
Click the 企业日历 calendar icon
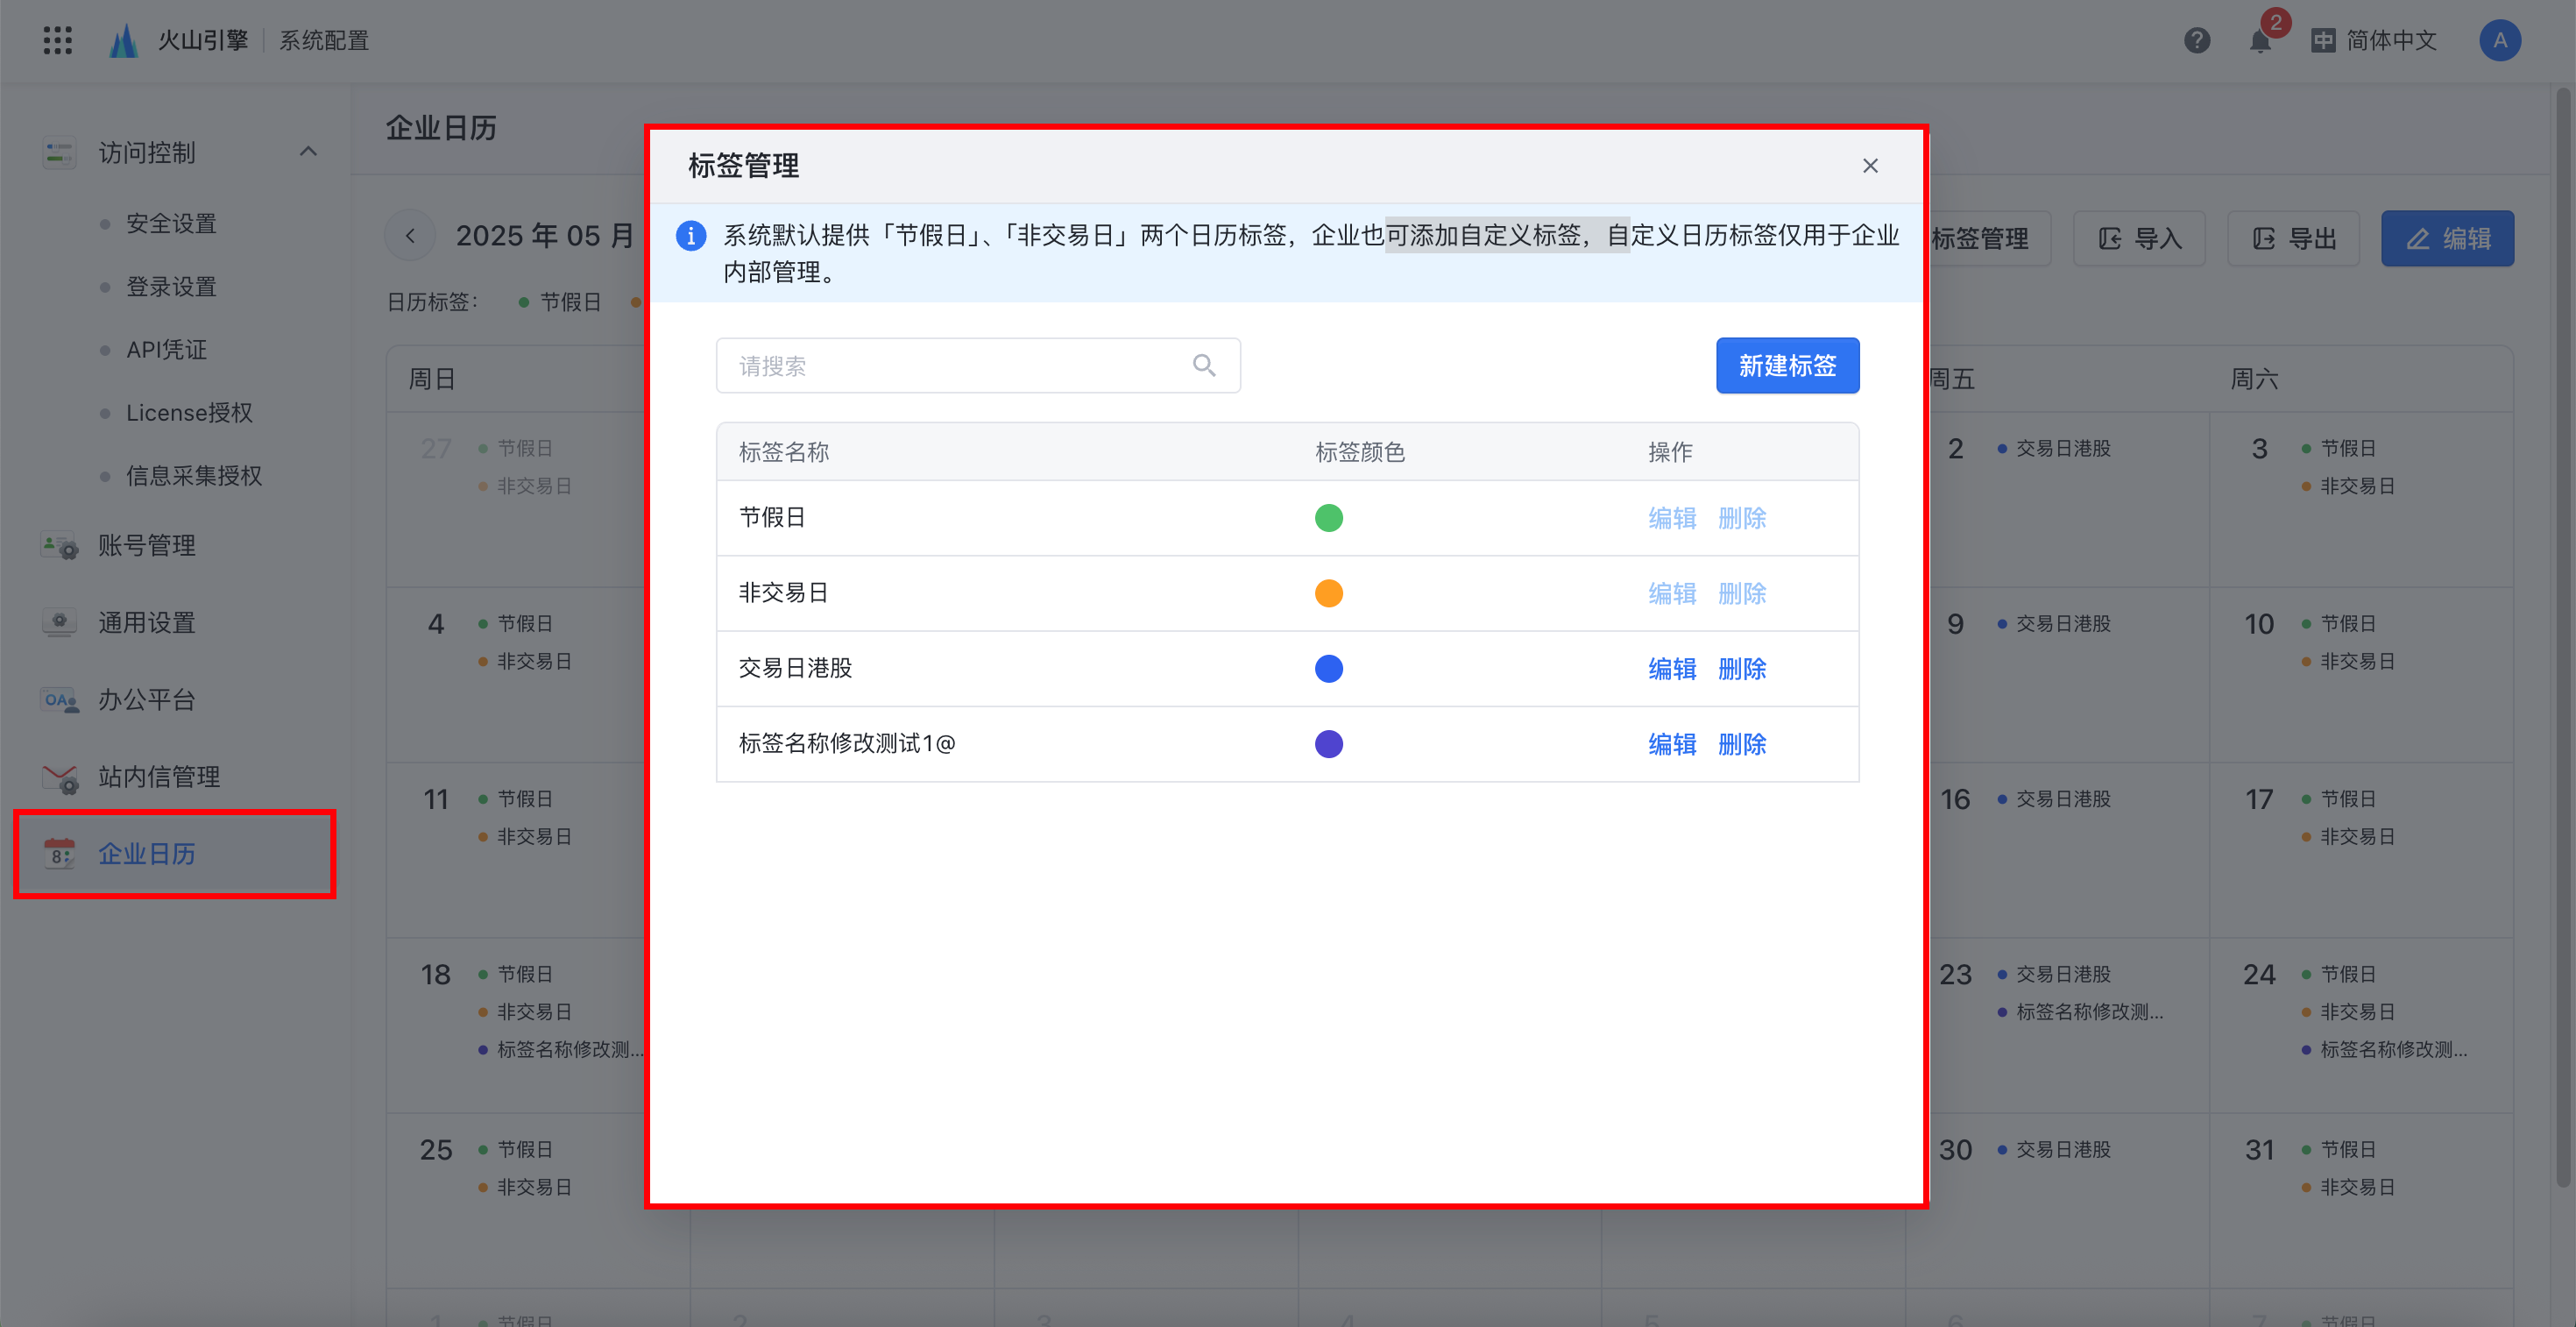pos(59,853)
